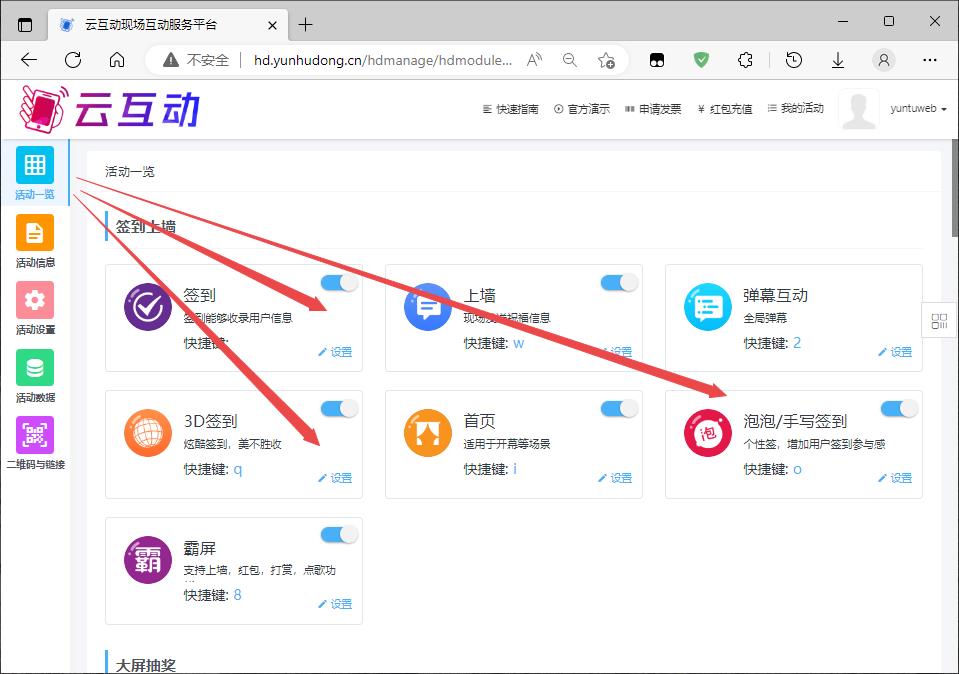959x674 pixels.
Task: Click the 云互动 site logo
Action: pos(109,109)
